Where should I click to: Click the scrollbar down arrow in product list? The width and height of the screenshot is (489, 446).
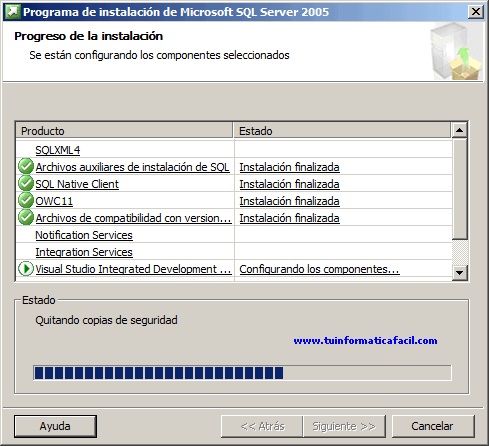pos(459,273)
